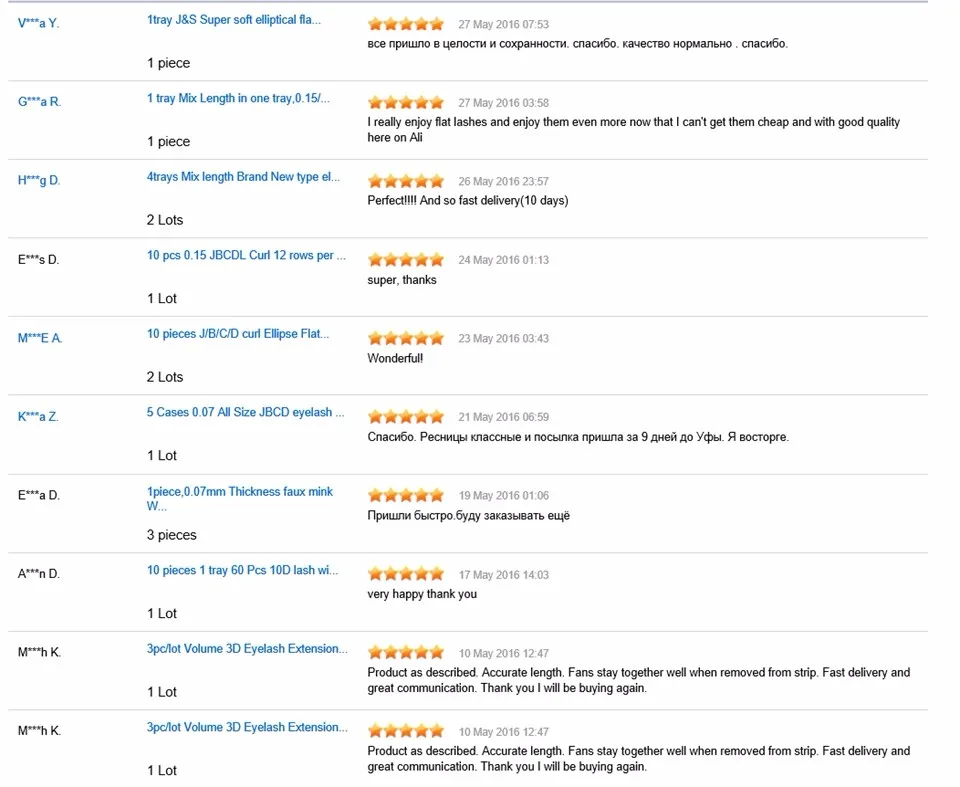Open reviewer profile G***a R.
This screenshot has width=960, height=787.
tap(39, 102)
